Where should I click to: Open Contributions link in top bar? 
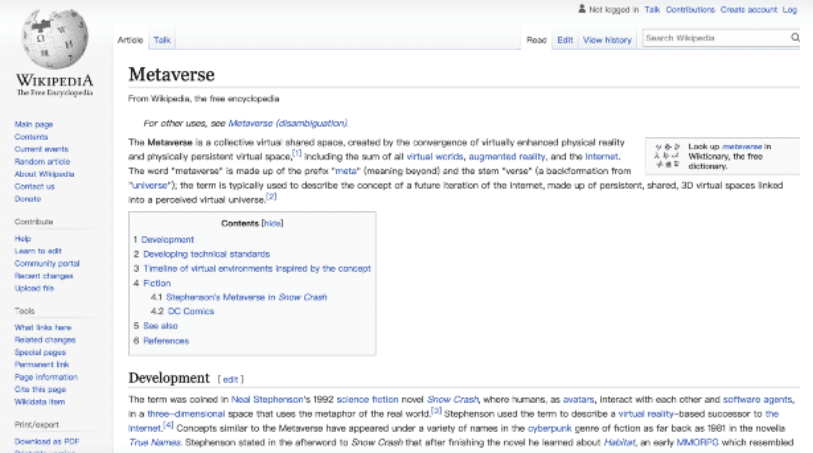(x=690, y=9)
